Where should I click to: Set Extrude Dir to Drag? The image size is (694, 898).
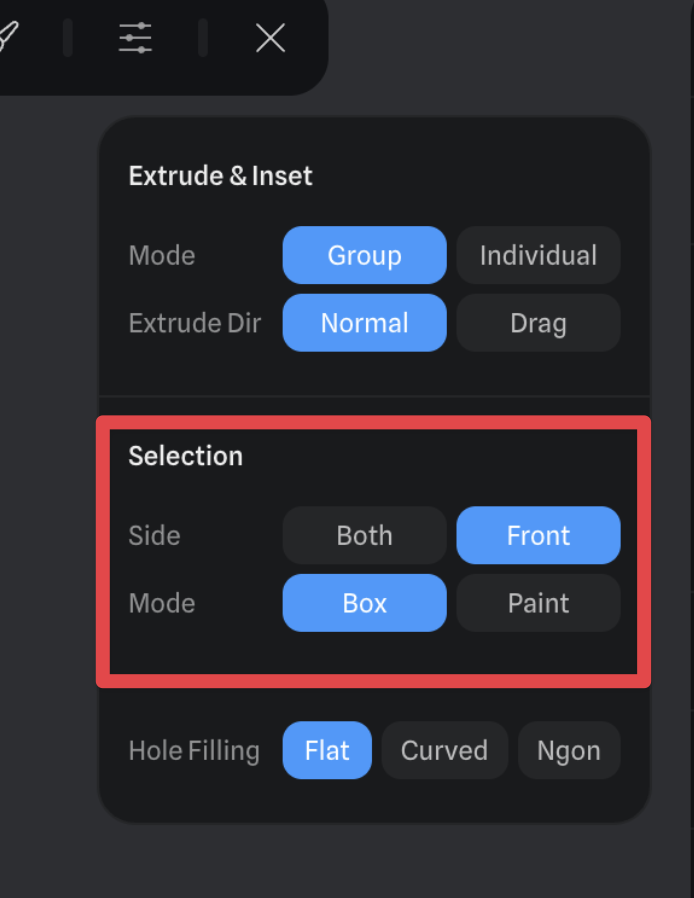(x=538, y=323)
